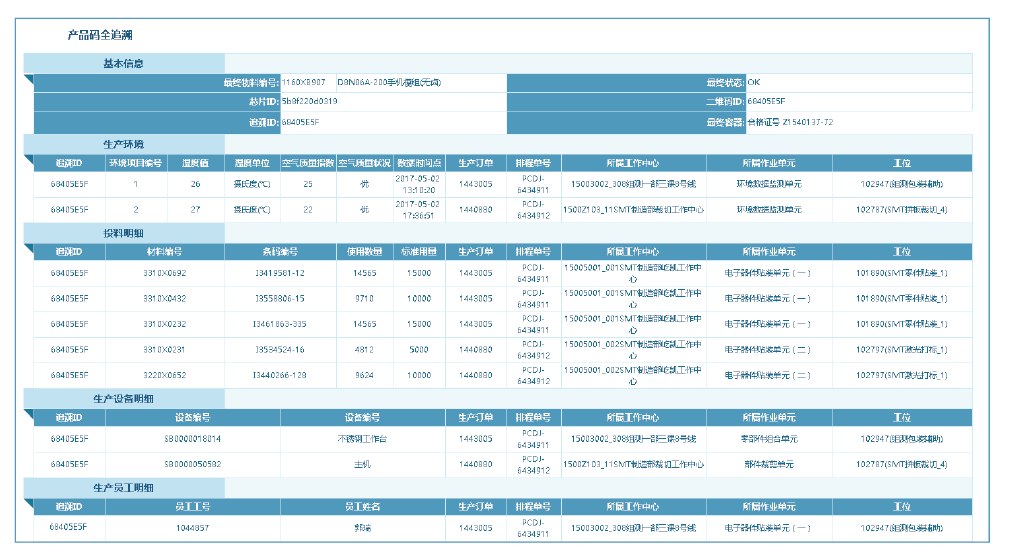Click material number 3310X0432
The image size is (1016, 557).
coord(165,299)
